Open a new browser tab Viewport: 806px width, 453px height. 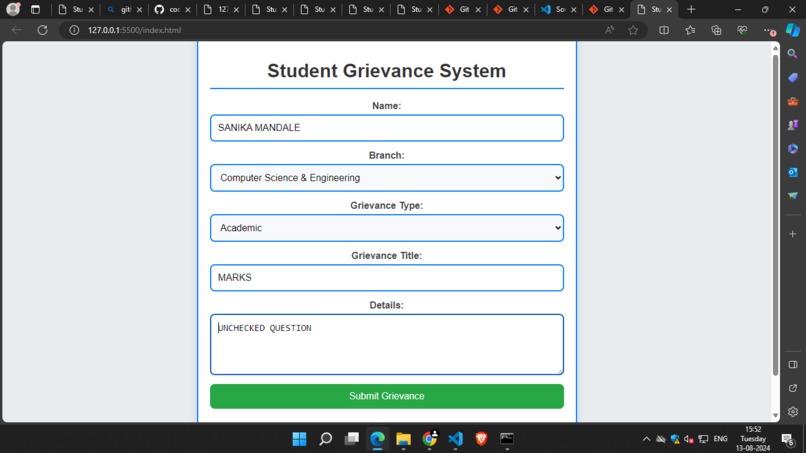691,9
